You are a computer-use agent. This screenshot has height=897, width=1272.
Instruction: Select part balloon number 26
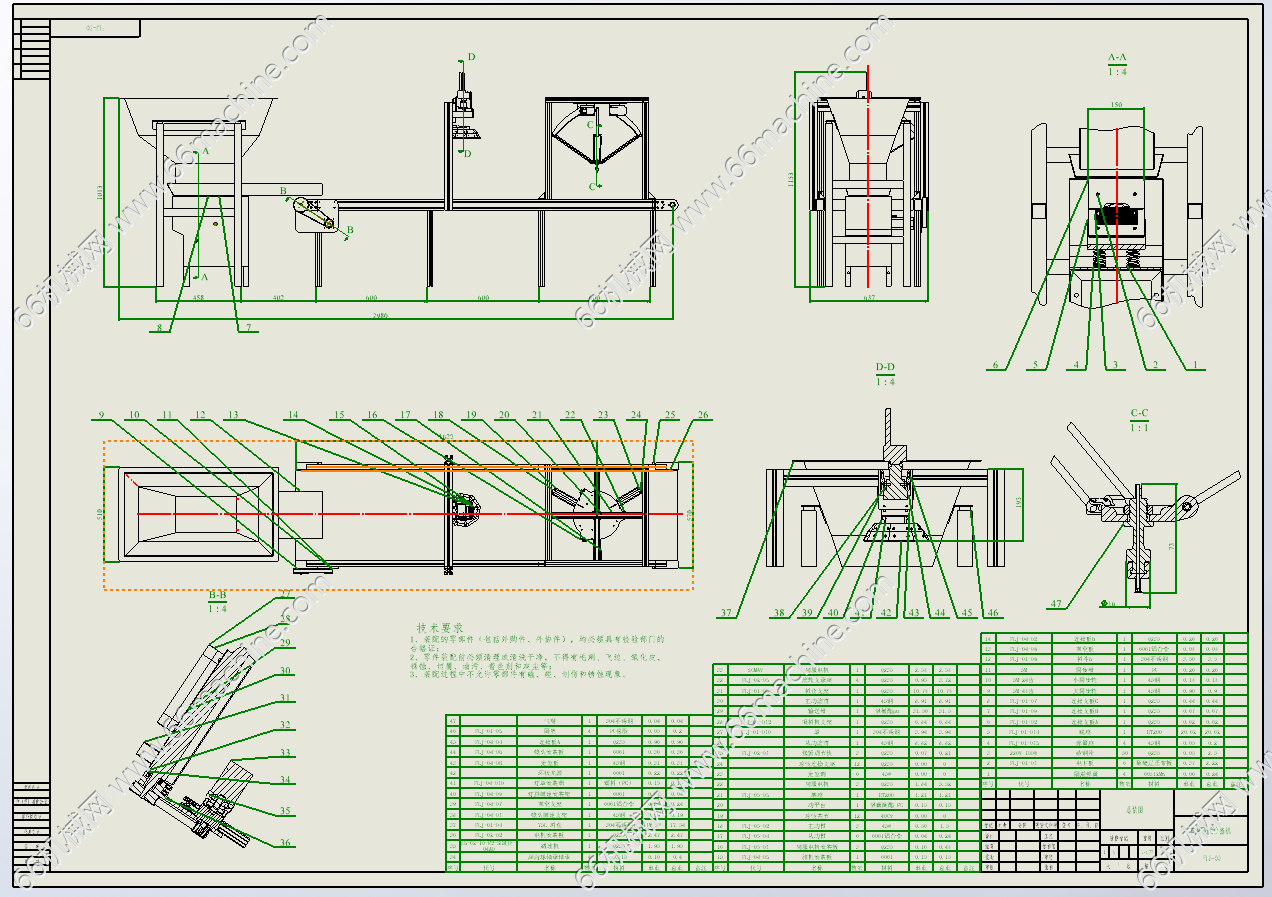point(703,415)
